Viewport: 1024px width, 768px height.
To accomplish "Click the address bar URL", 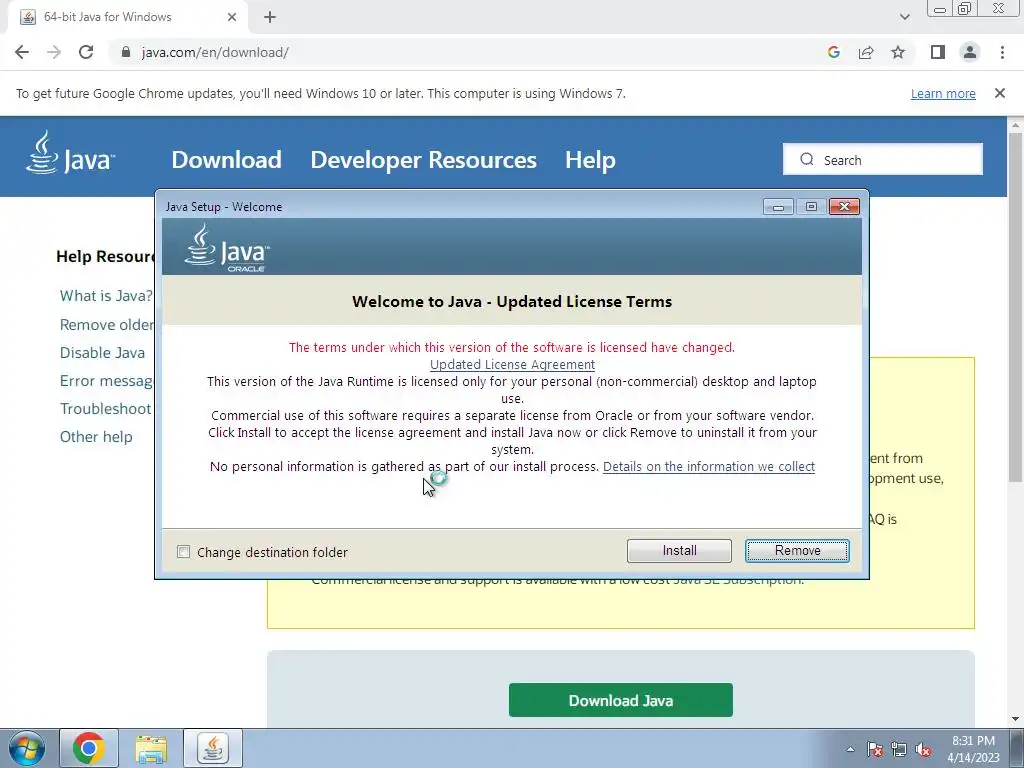I will click(215, 52).
